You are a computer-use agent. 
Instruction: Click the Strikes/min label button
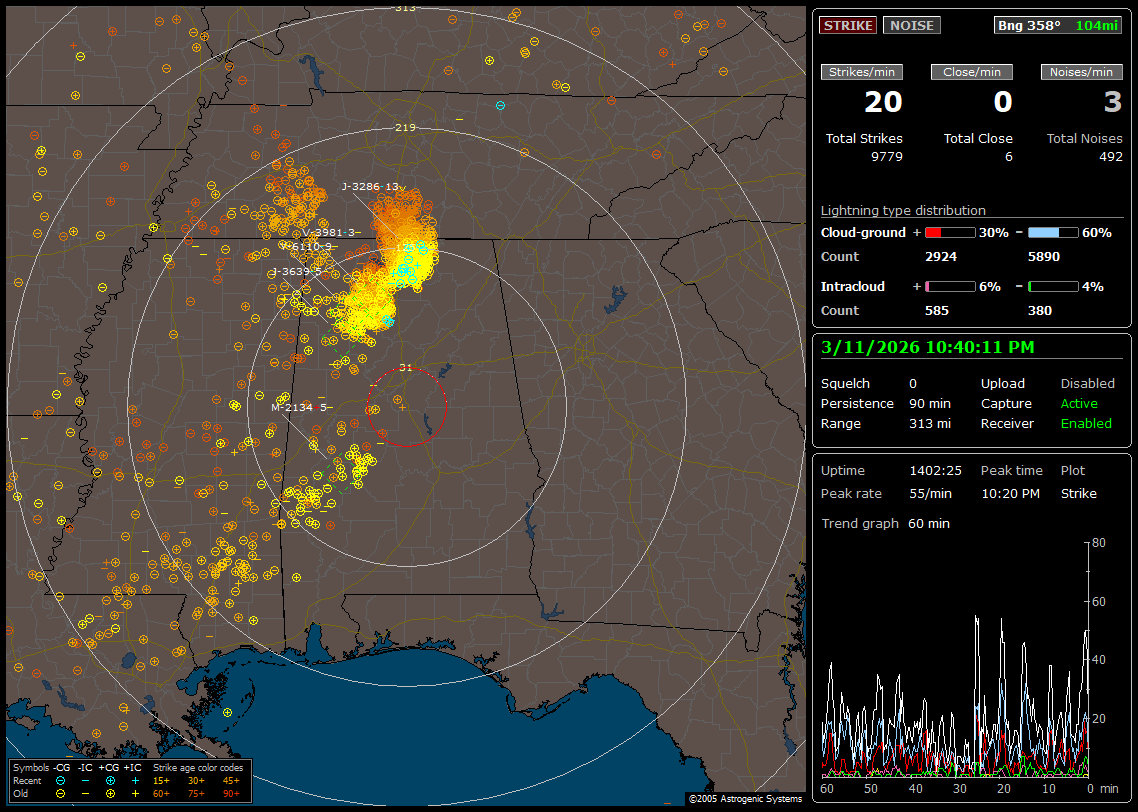[862, 72]
